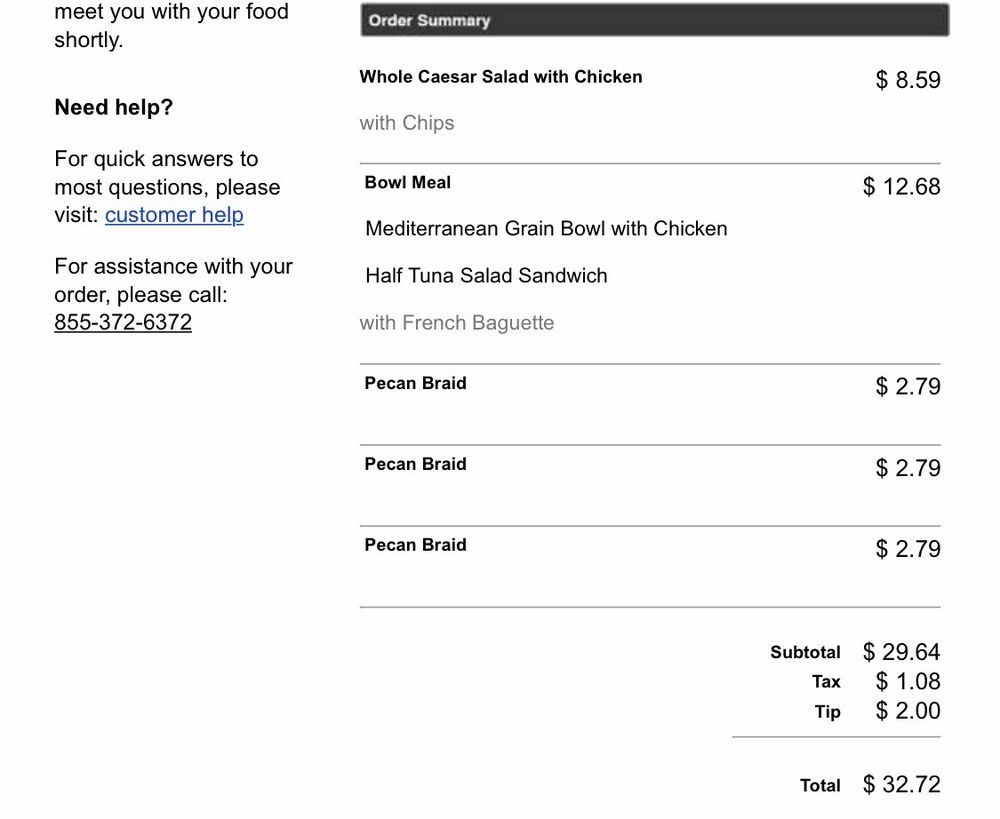Select the Half Tuna Salad Sandwich line
1000x819 pixels.
pyautogui.click(x=486, y=276)
